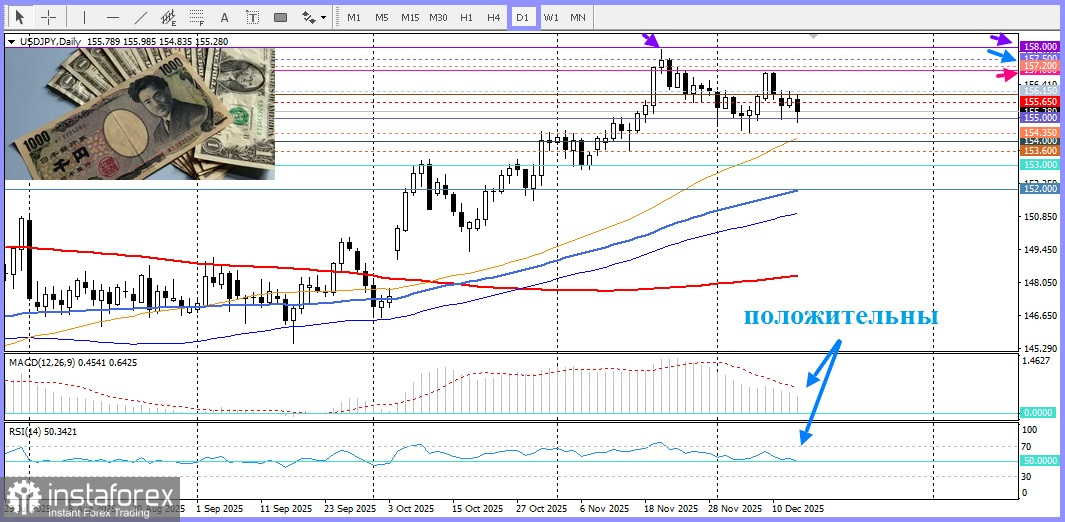Select the cursor arrow tool
The image size is (1065, 522).
click(x=20, y=17)
